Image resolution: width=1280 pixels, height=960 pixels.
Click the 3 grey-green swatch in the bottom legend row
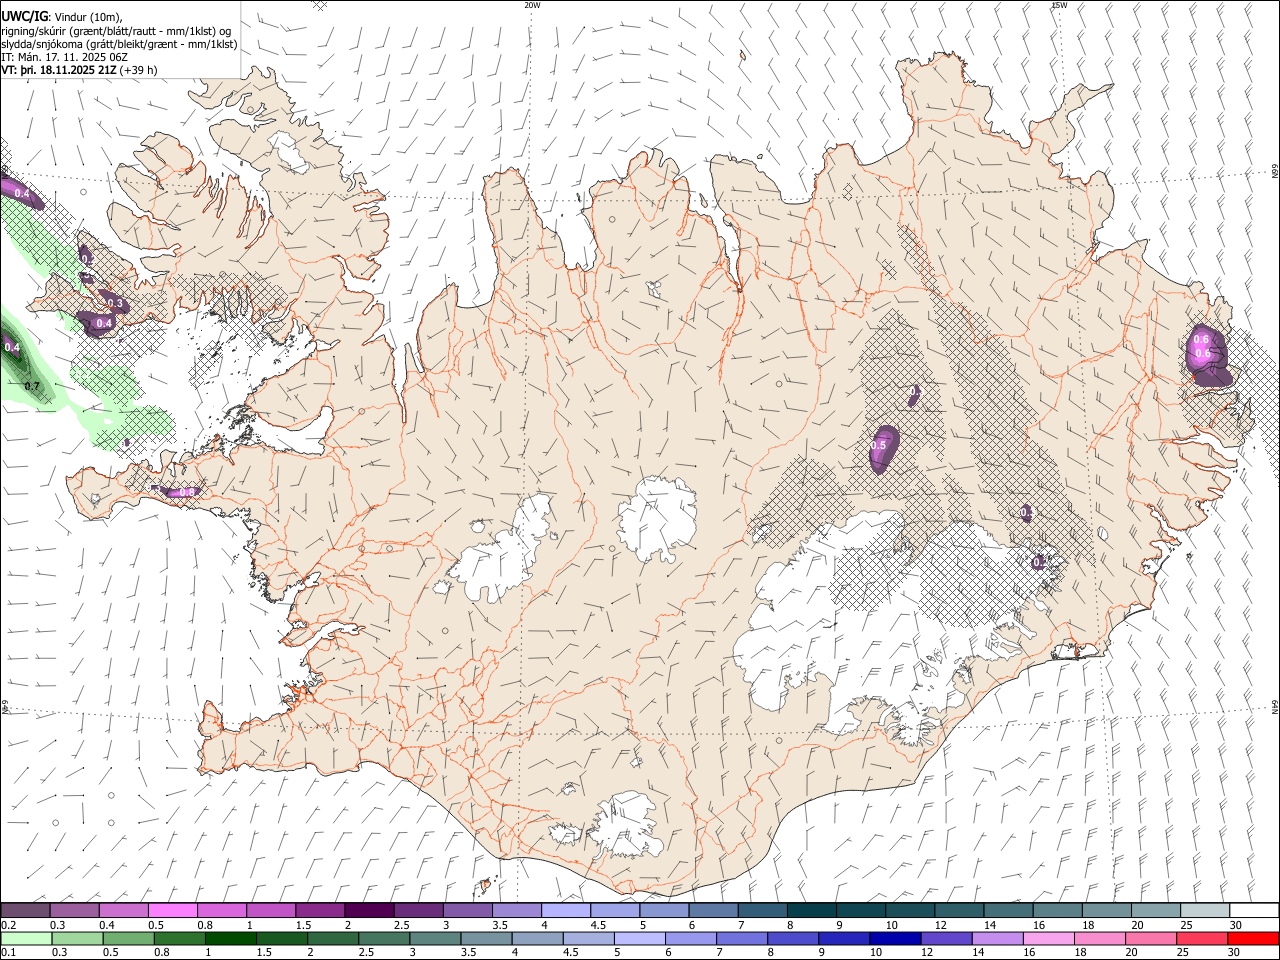coord(435,938)
